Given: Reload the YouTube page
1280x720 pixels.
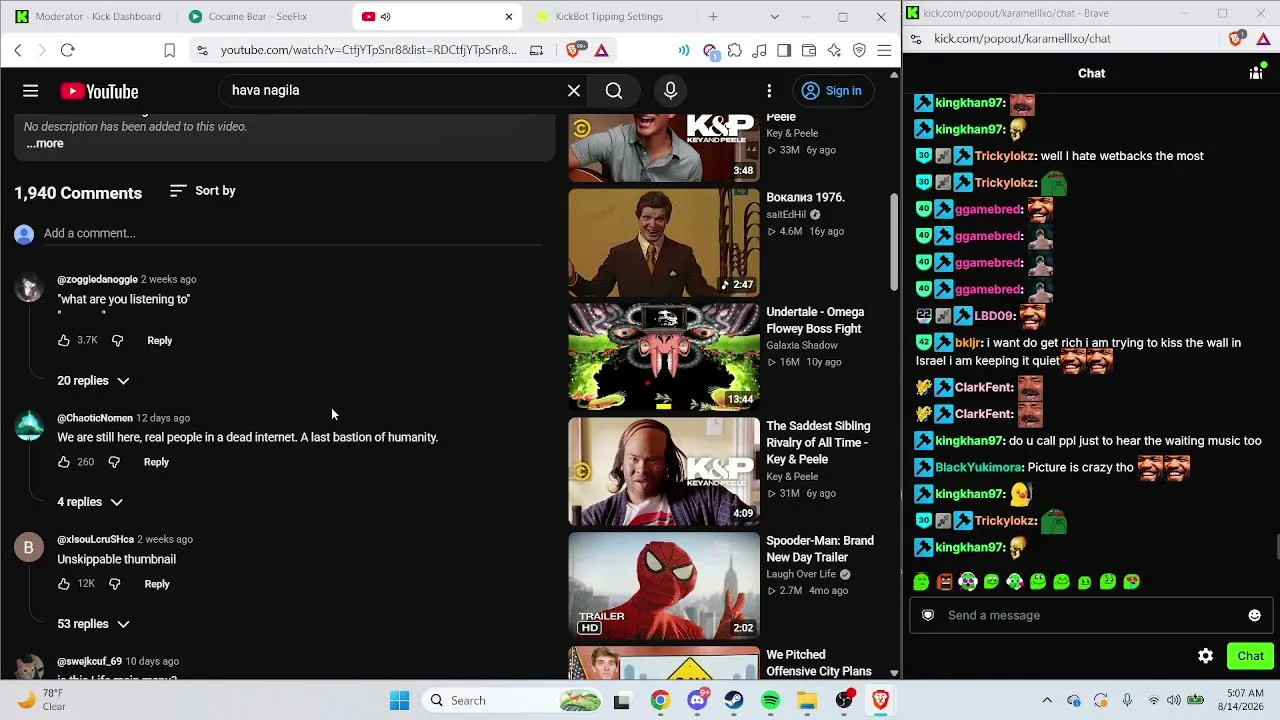Looking at the screenshot, I should (x=67, y=50).
